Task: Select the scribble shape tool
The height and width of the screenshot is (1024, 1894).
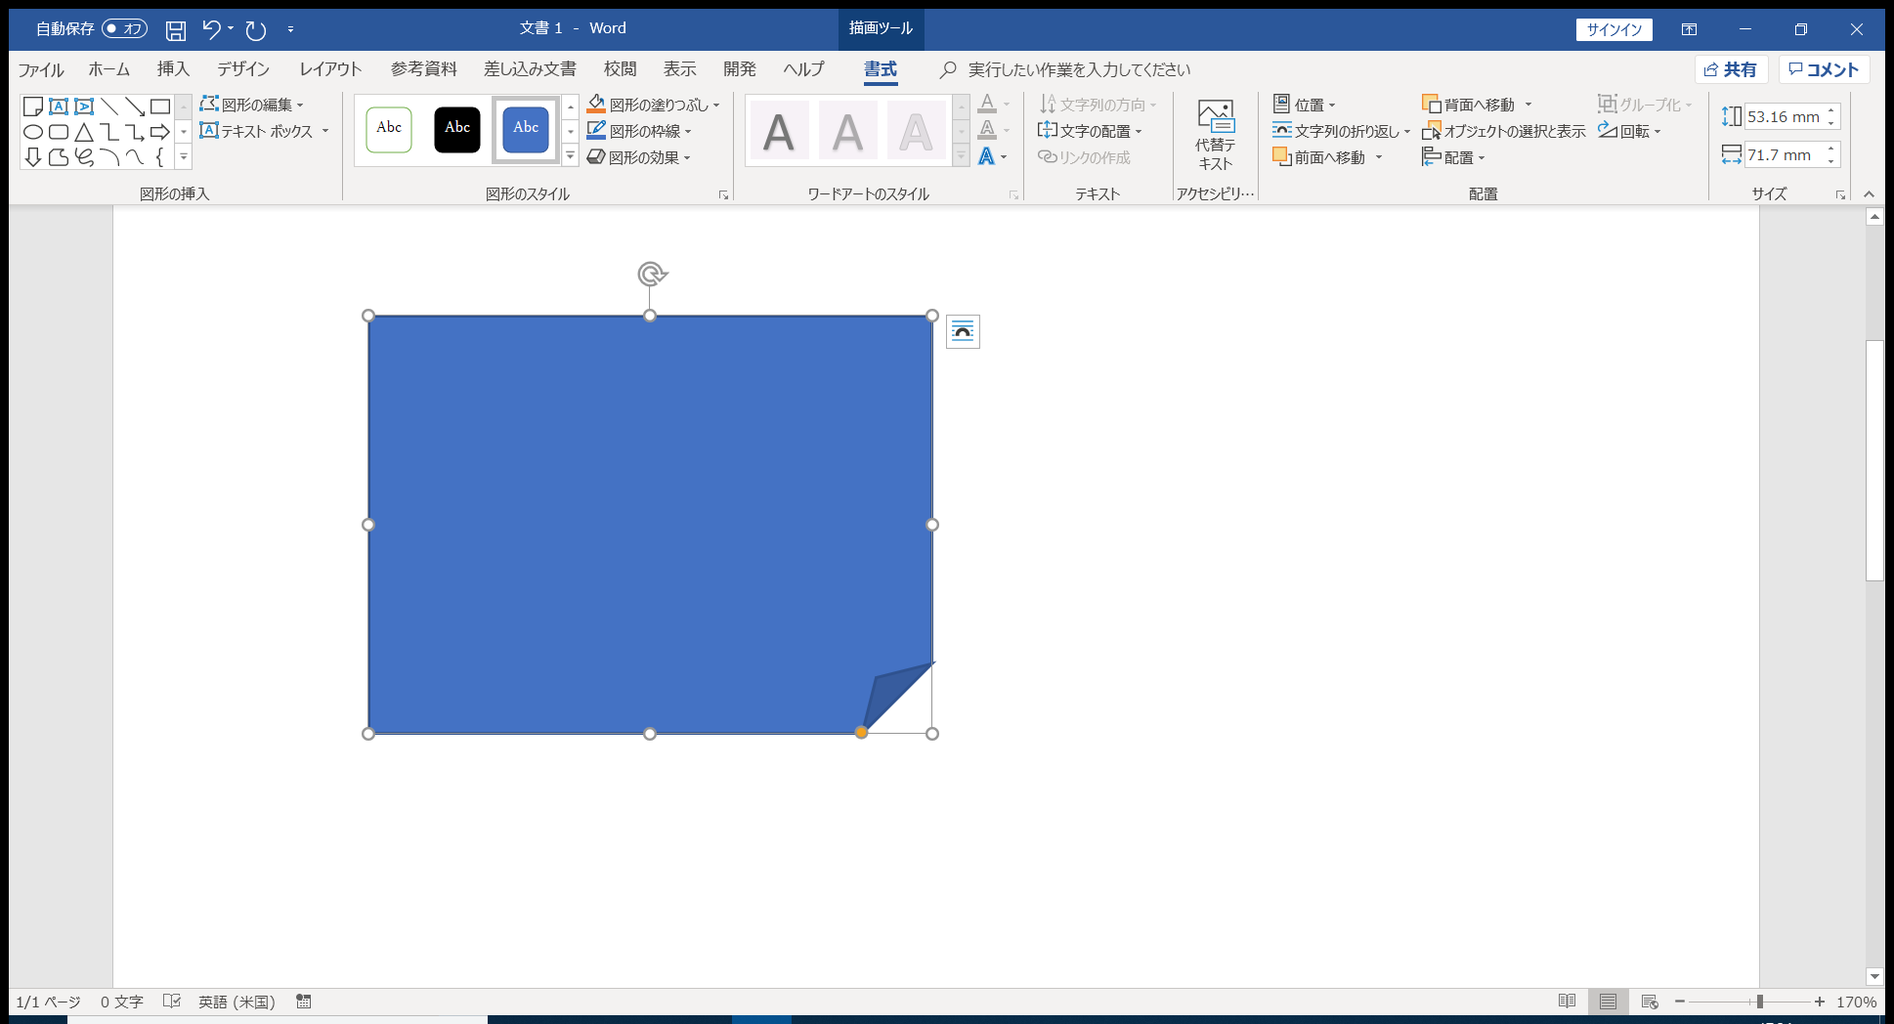Action: (x=84, y=157)
